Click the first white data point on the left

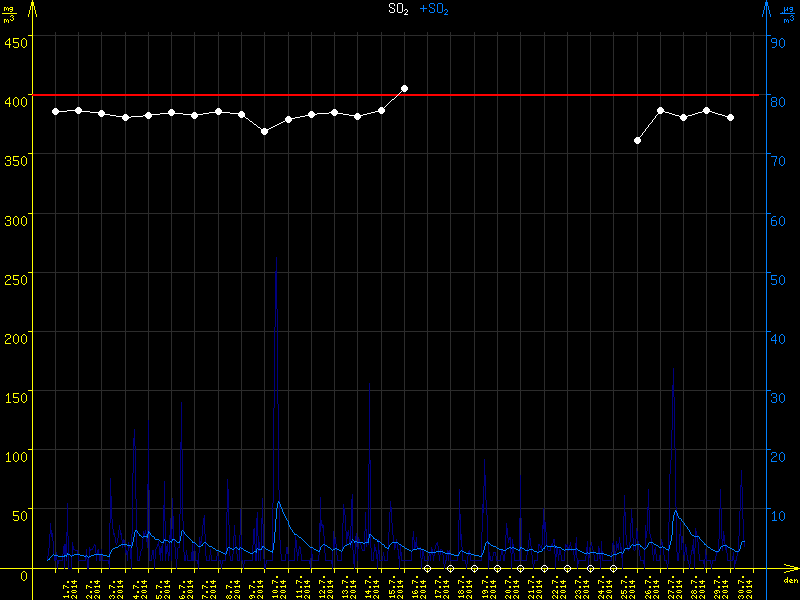tap(55, 111)
